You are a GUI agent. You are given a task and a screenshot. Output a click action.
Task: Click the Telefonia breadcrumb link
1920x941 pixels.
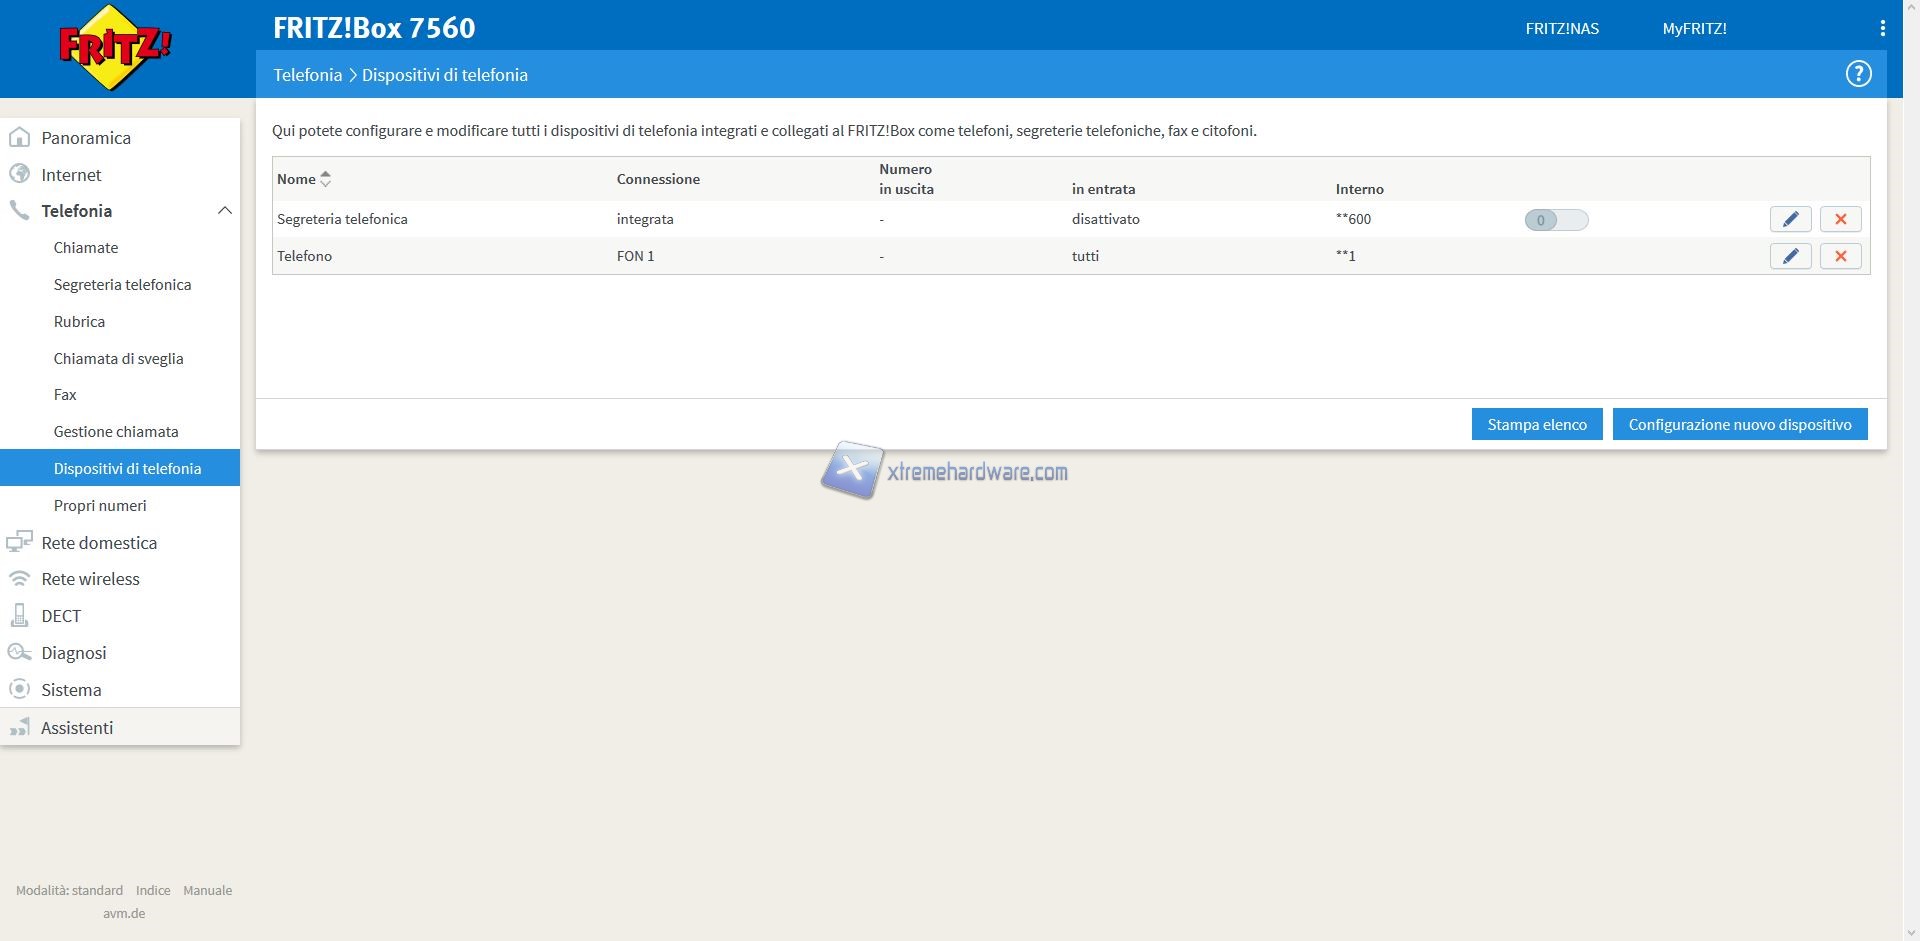pos(307,75)
